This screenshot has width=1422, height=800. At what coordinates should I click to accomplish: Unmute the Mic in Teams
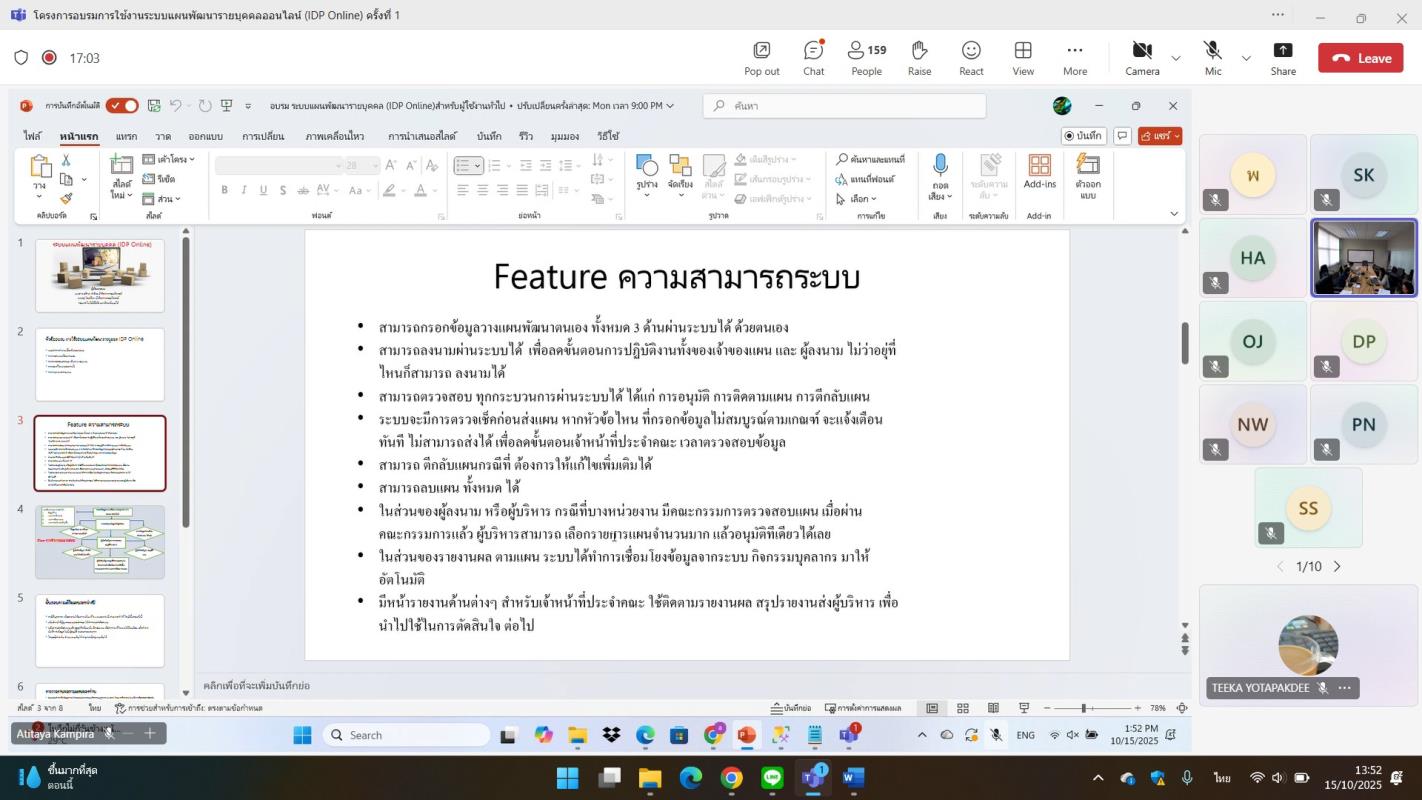[1213, 57]
